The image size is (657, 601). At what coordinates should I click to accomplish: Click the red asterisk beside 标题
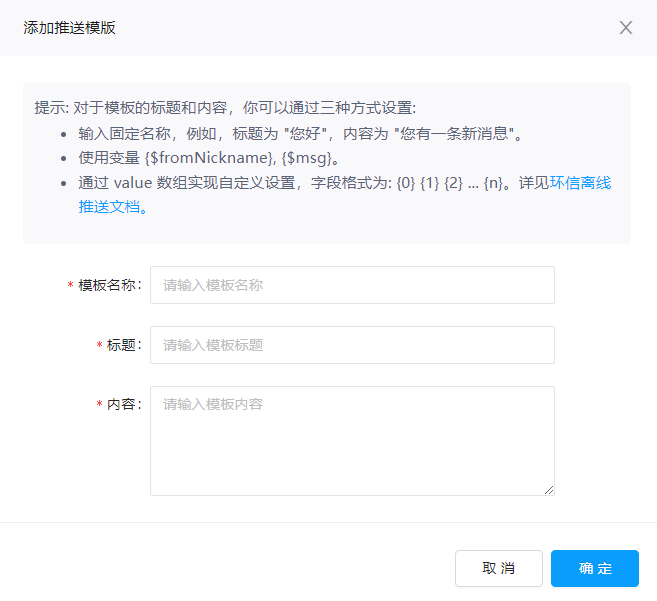click(x=99, y=346)
